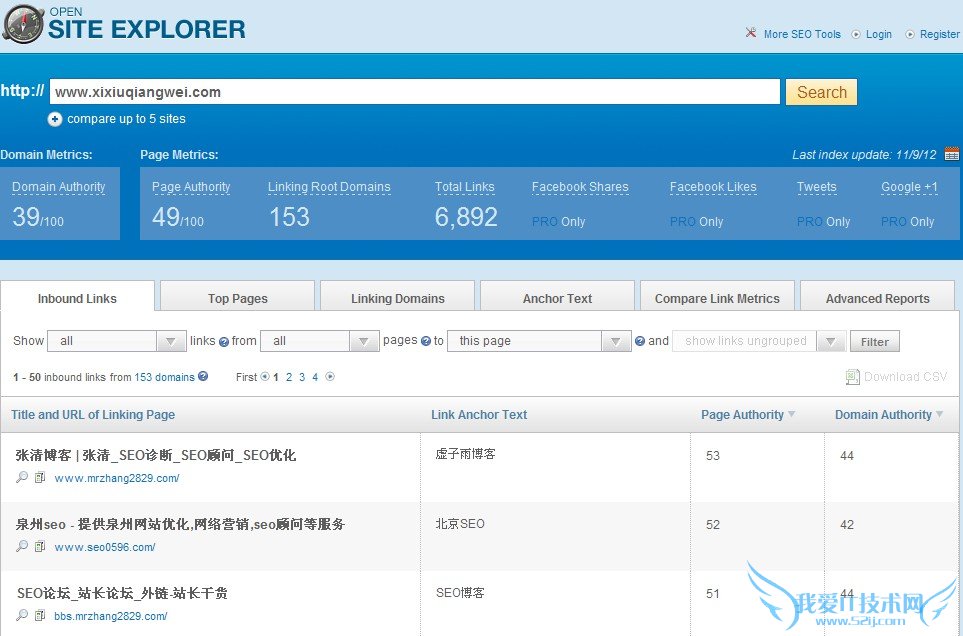
Task: Click help icon next to 153 domains
Action: (x=203, y=377)
